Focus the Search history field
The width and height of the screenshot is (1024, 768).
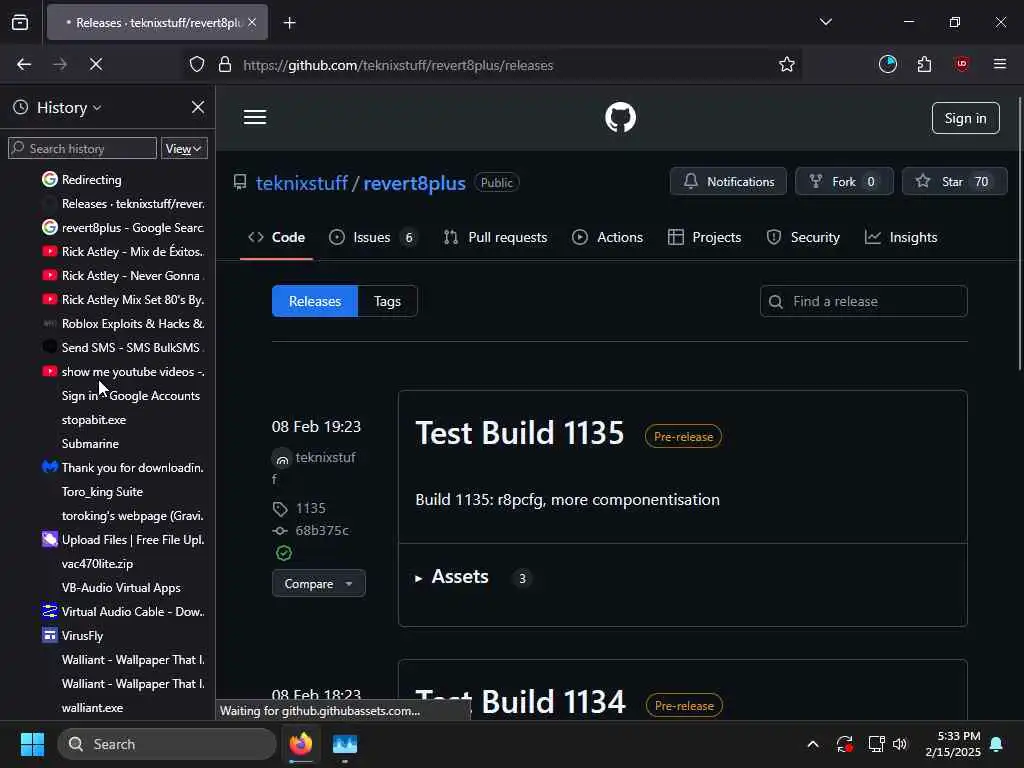(83, 149)
